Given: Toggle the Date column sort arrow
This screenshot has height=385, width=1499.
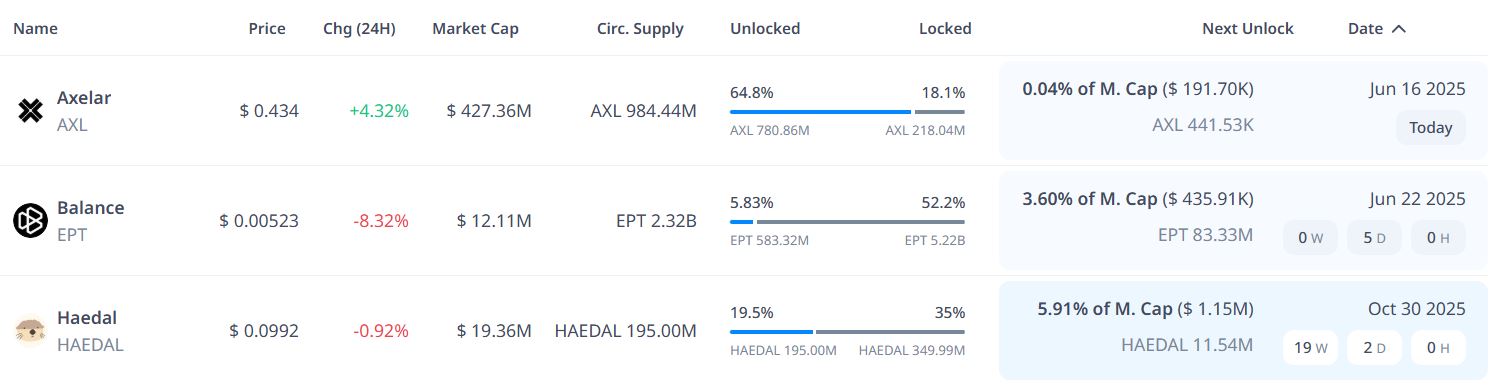Looking at the screenshot, I should [1399, 29].
